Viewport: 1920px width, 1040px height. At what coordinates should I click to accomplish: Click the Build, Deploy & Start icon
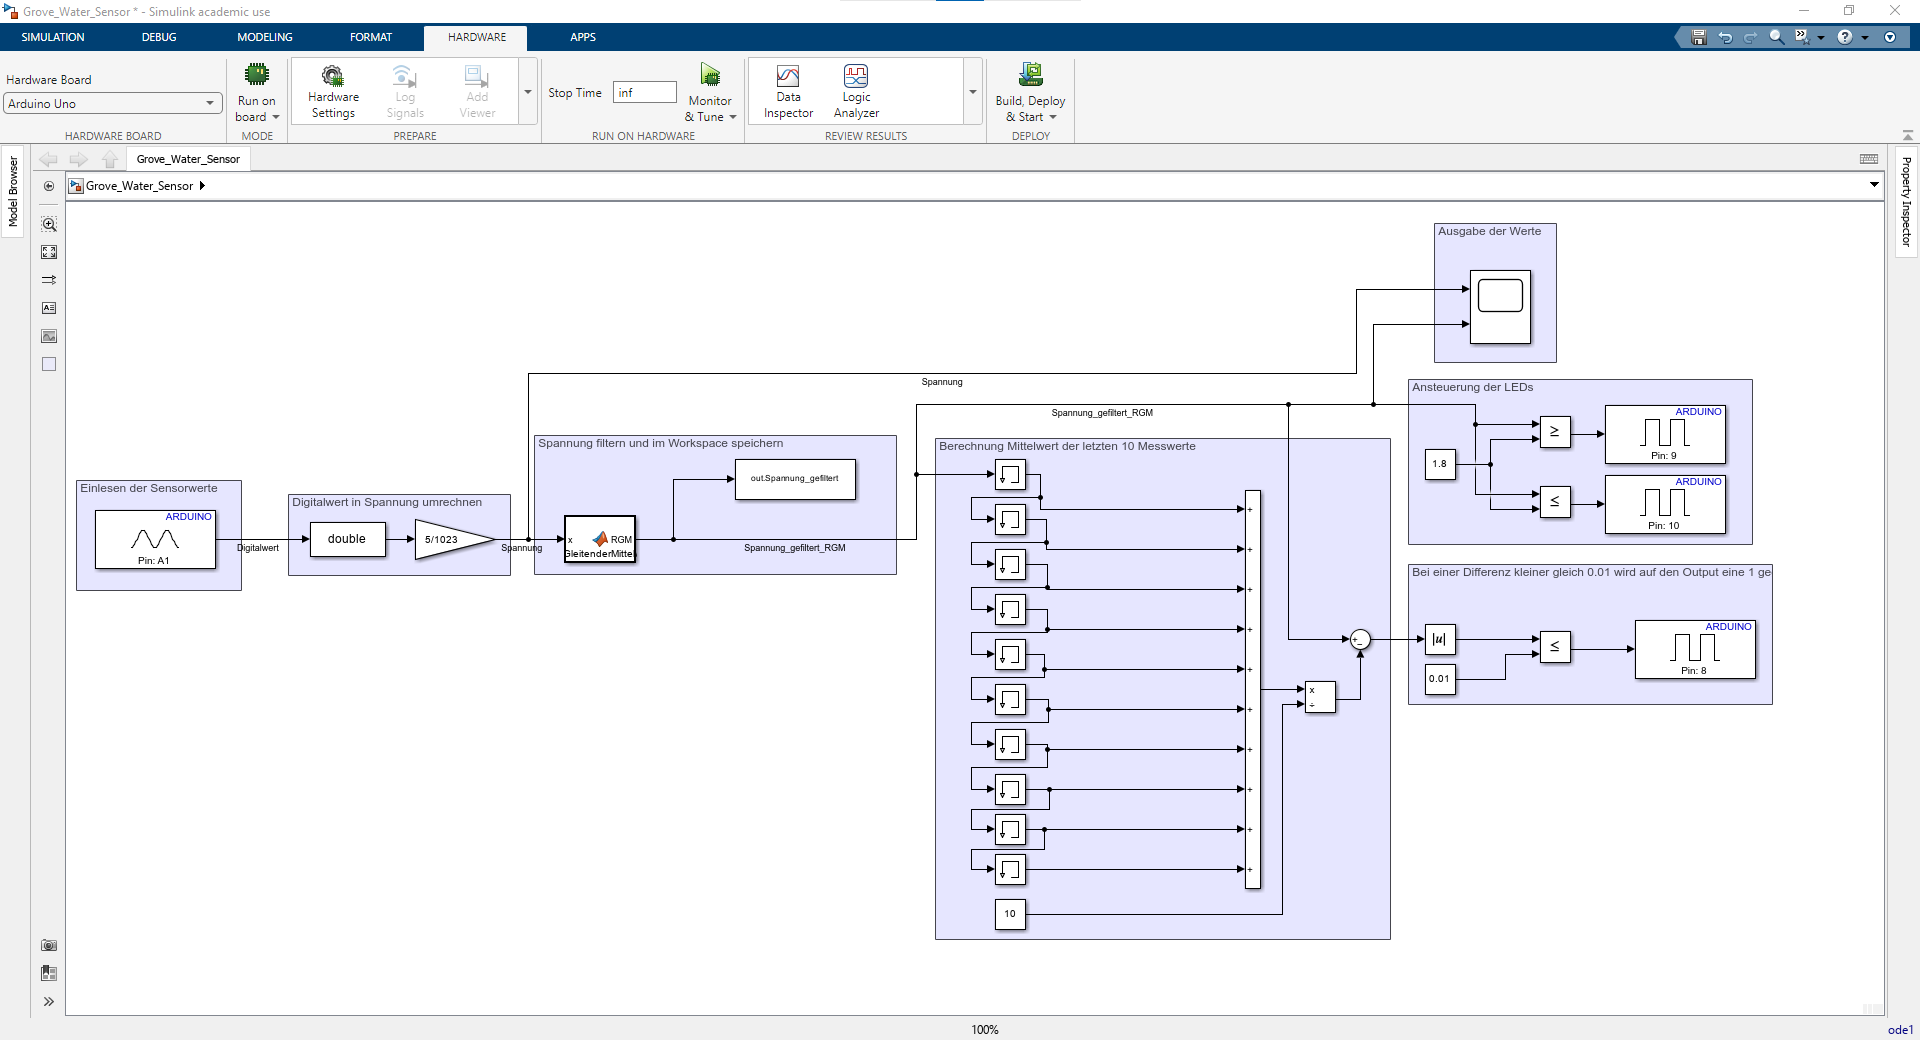(1030, 75)
